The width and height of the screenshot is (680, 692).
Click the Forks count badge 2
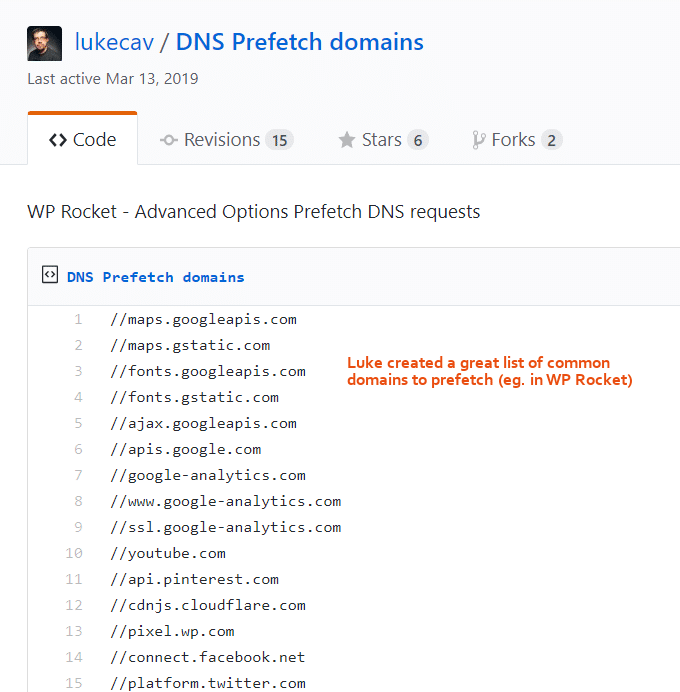(552, 140)
